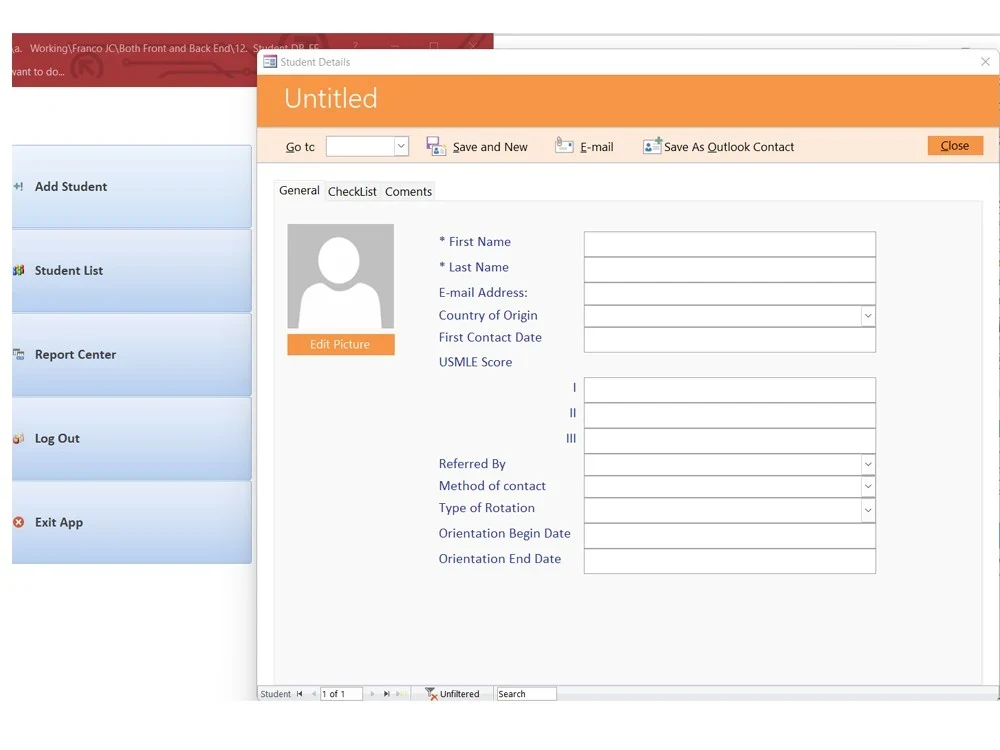The height and width of the screenshot is (750, 1000).
Task: Go to last record navigation arrow
Action: [x=386, y=694]
